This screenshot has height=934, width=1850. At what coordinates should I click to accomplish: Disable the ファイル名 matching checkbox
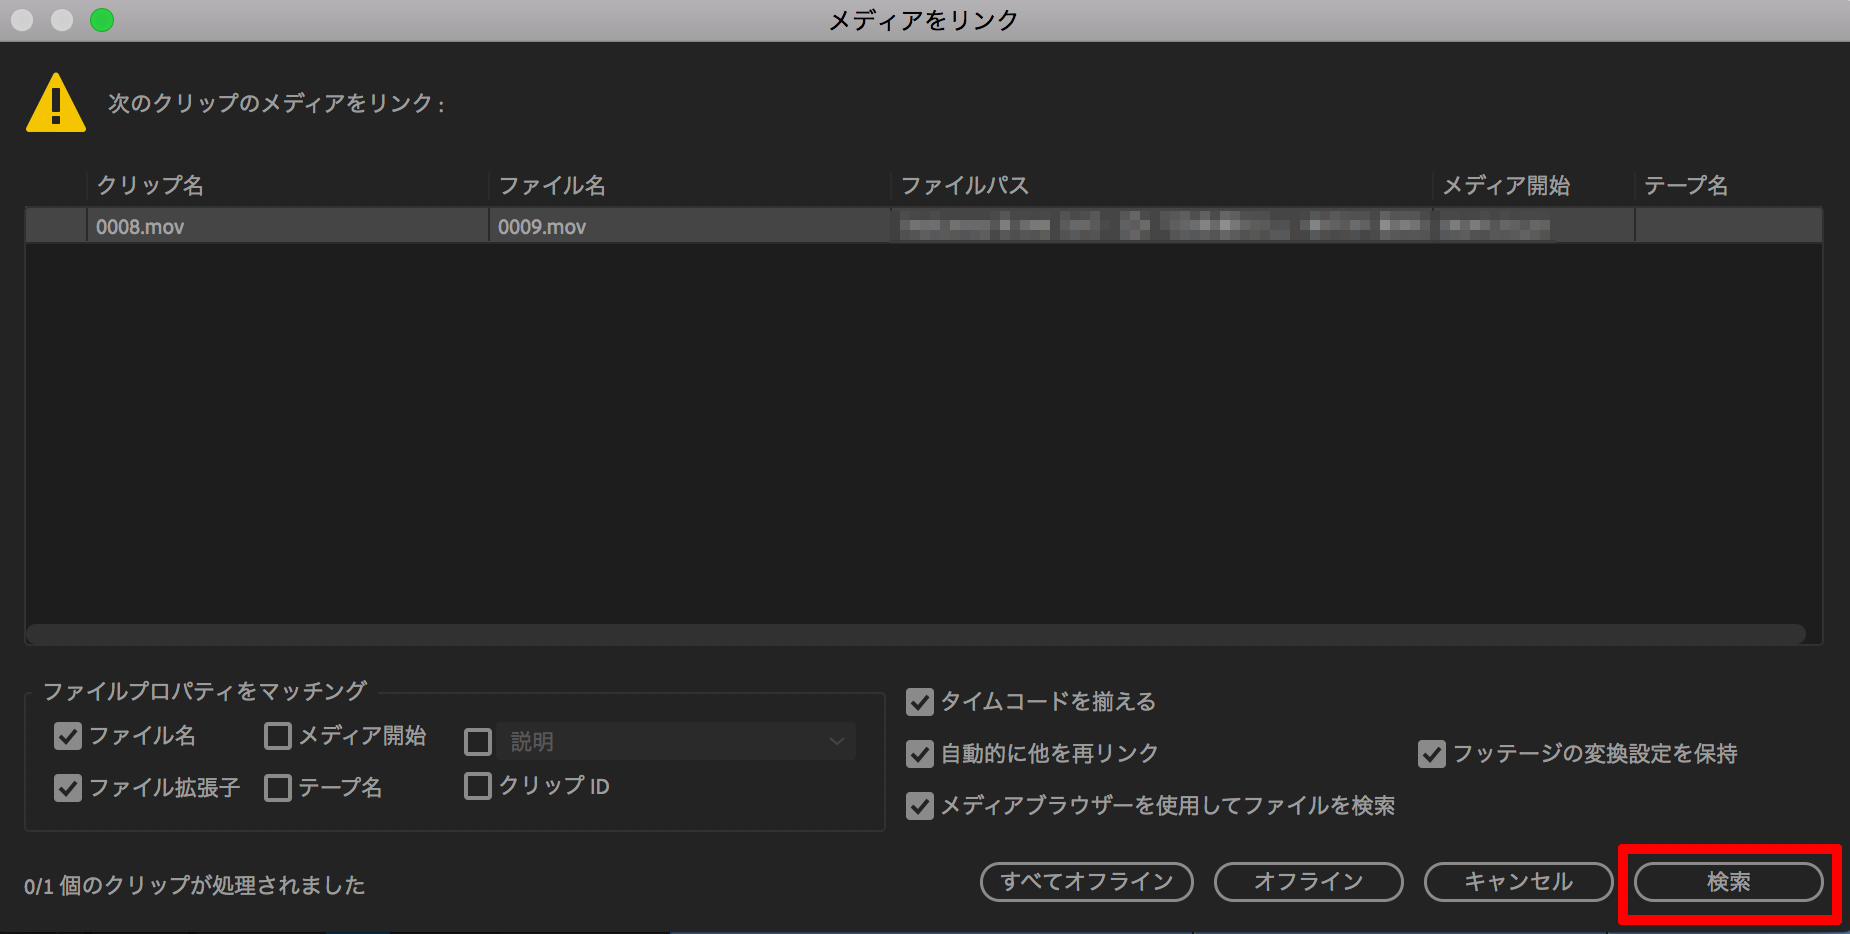(67, 736)
